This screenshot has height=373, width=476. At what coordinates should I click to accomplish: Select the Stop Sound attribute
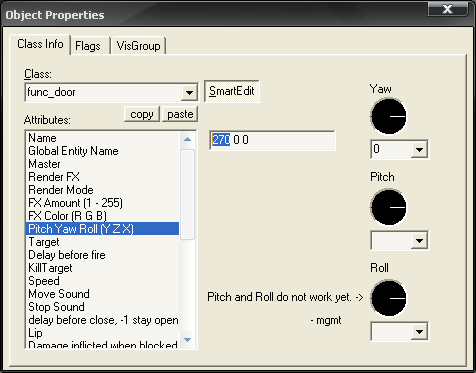[103, 307]
